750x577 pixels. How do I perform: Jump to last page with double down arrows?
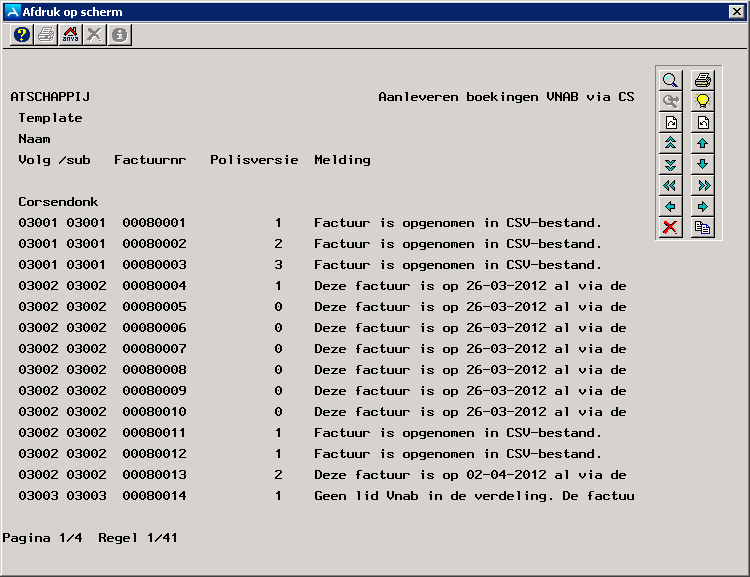(x=670, y=164)
